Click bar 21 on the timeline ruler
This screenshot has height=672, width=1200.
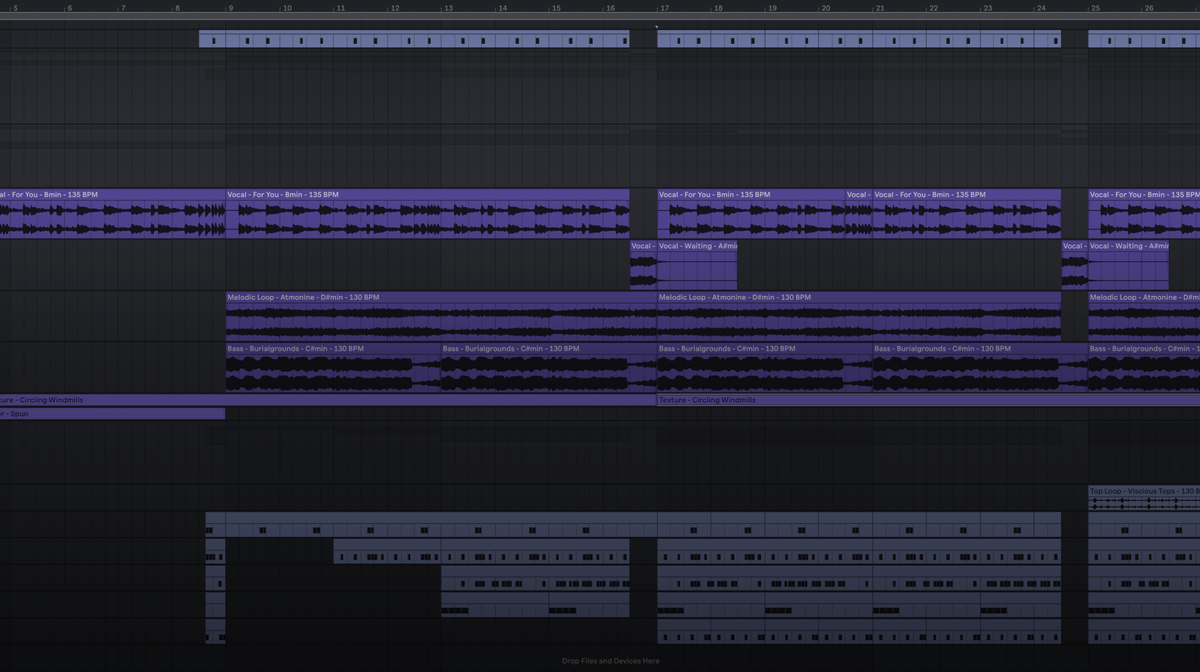pyautogui.click(x=880, y=8)
